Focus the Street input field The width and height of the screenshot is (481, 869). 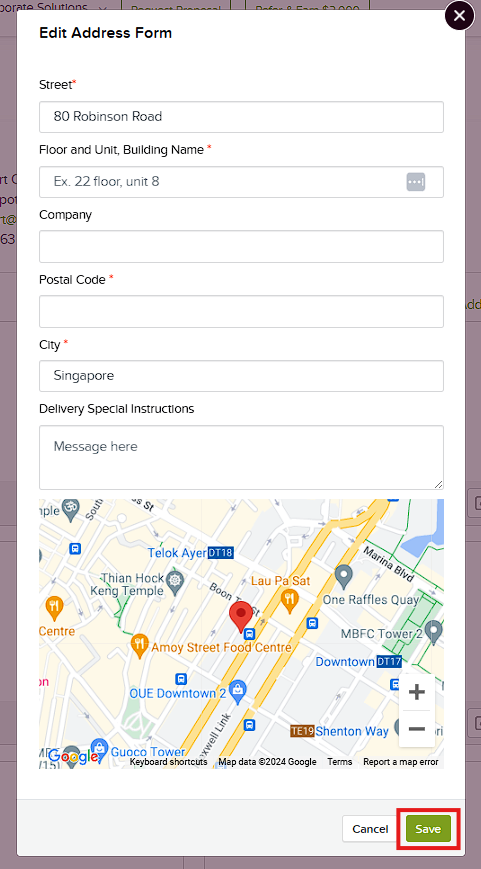[x=241, y=117]
